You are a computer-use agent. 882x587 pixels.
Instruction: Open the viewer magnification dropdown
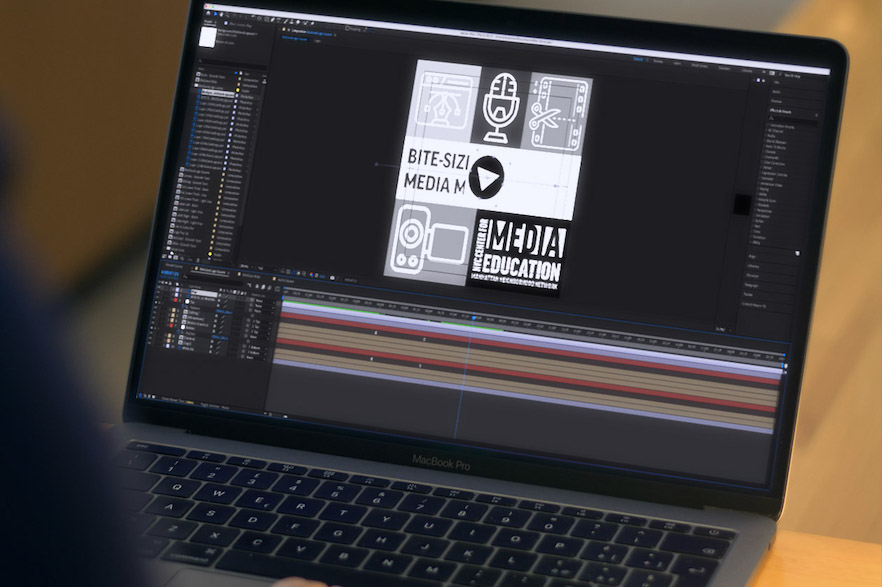click(x=245, y=266)
